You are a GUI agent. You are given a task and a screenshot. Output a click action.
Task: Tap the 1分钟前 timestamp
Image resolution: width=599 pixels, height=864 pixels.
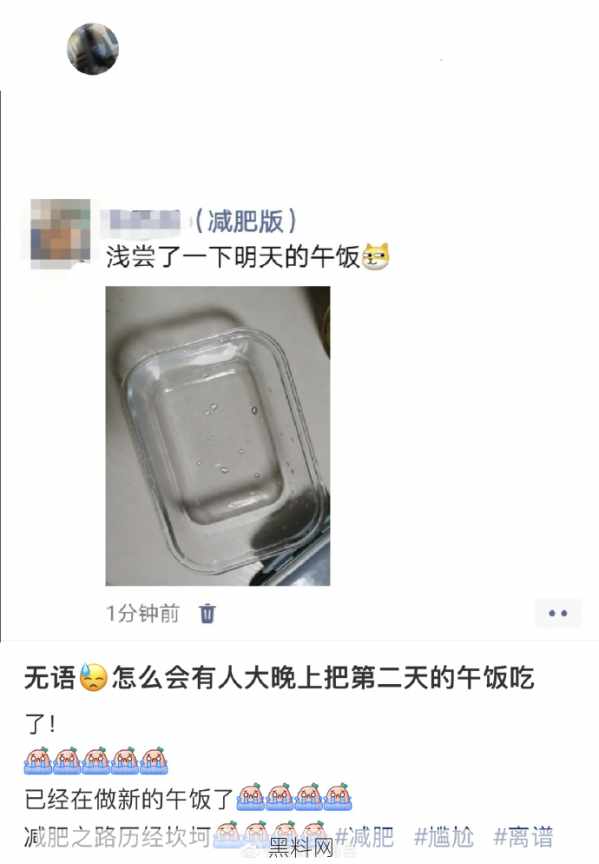click(143, 613)
